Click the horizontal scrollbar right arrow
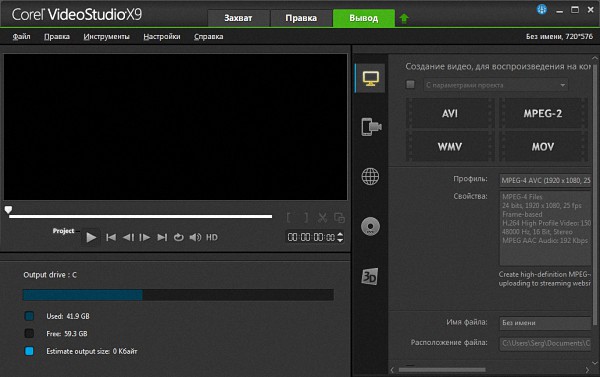 click(587, 370)
